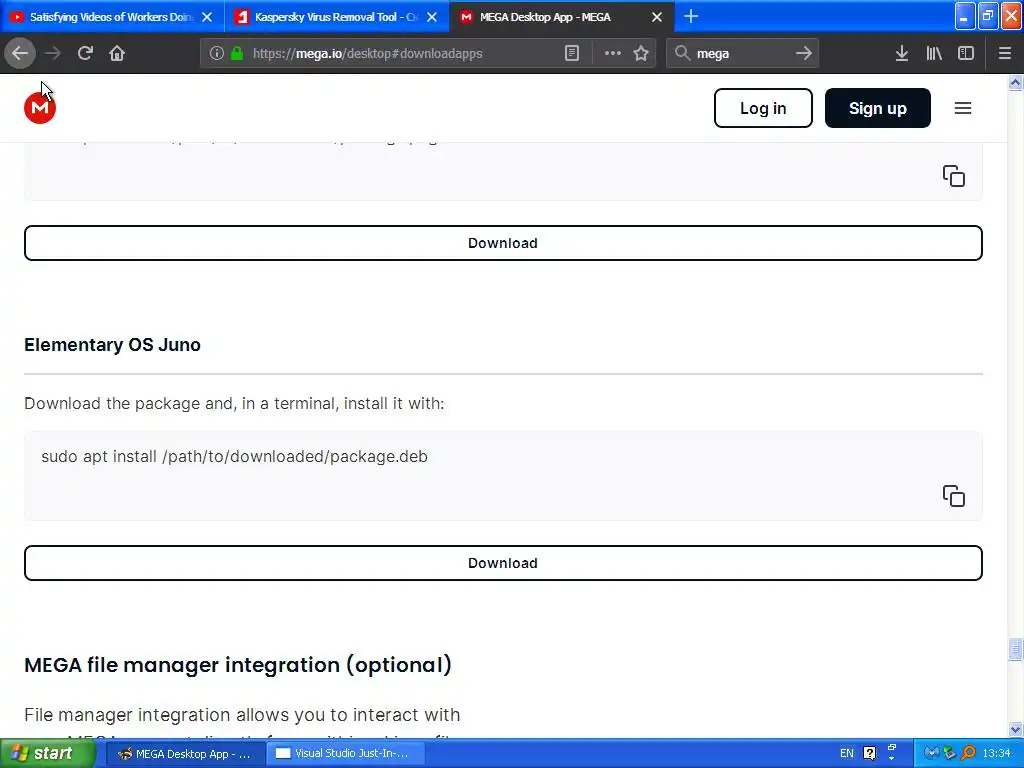Copy command in the upper code box

(953, 176)
